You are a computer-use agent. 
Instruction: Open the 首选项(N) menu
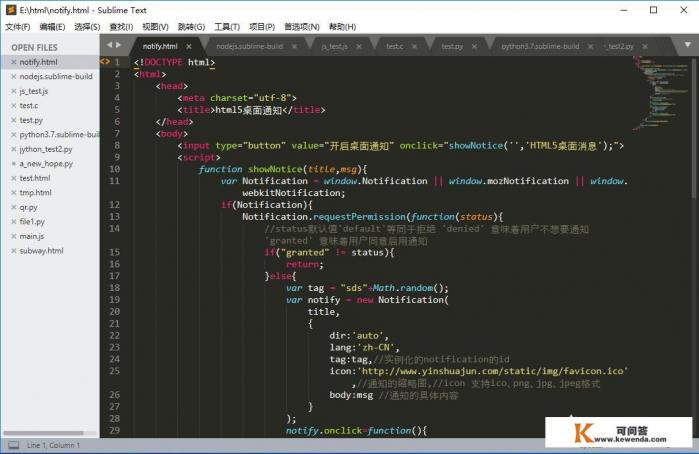302,27
